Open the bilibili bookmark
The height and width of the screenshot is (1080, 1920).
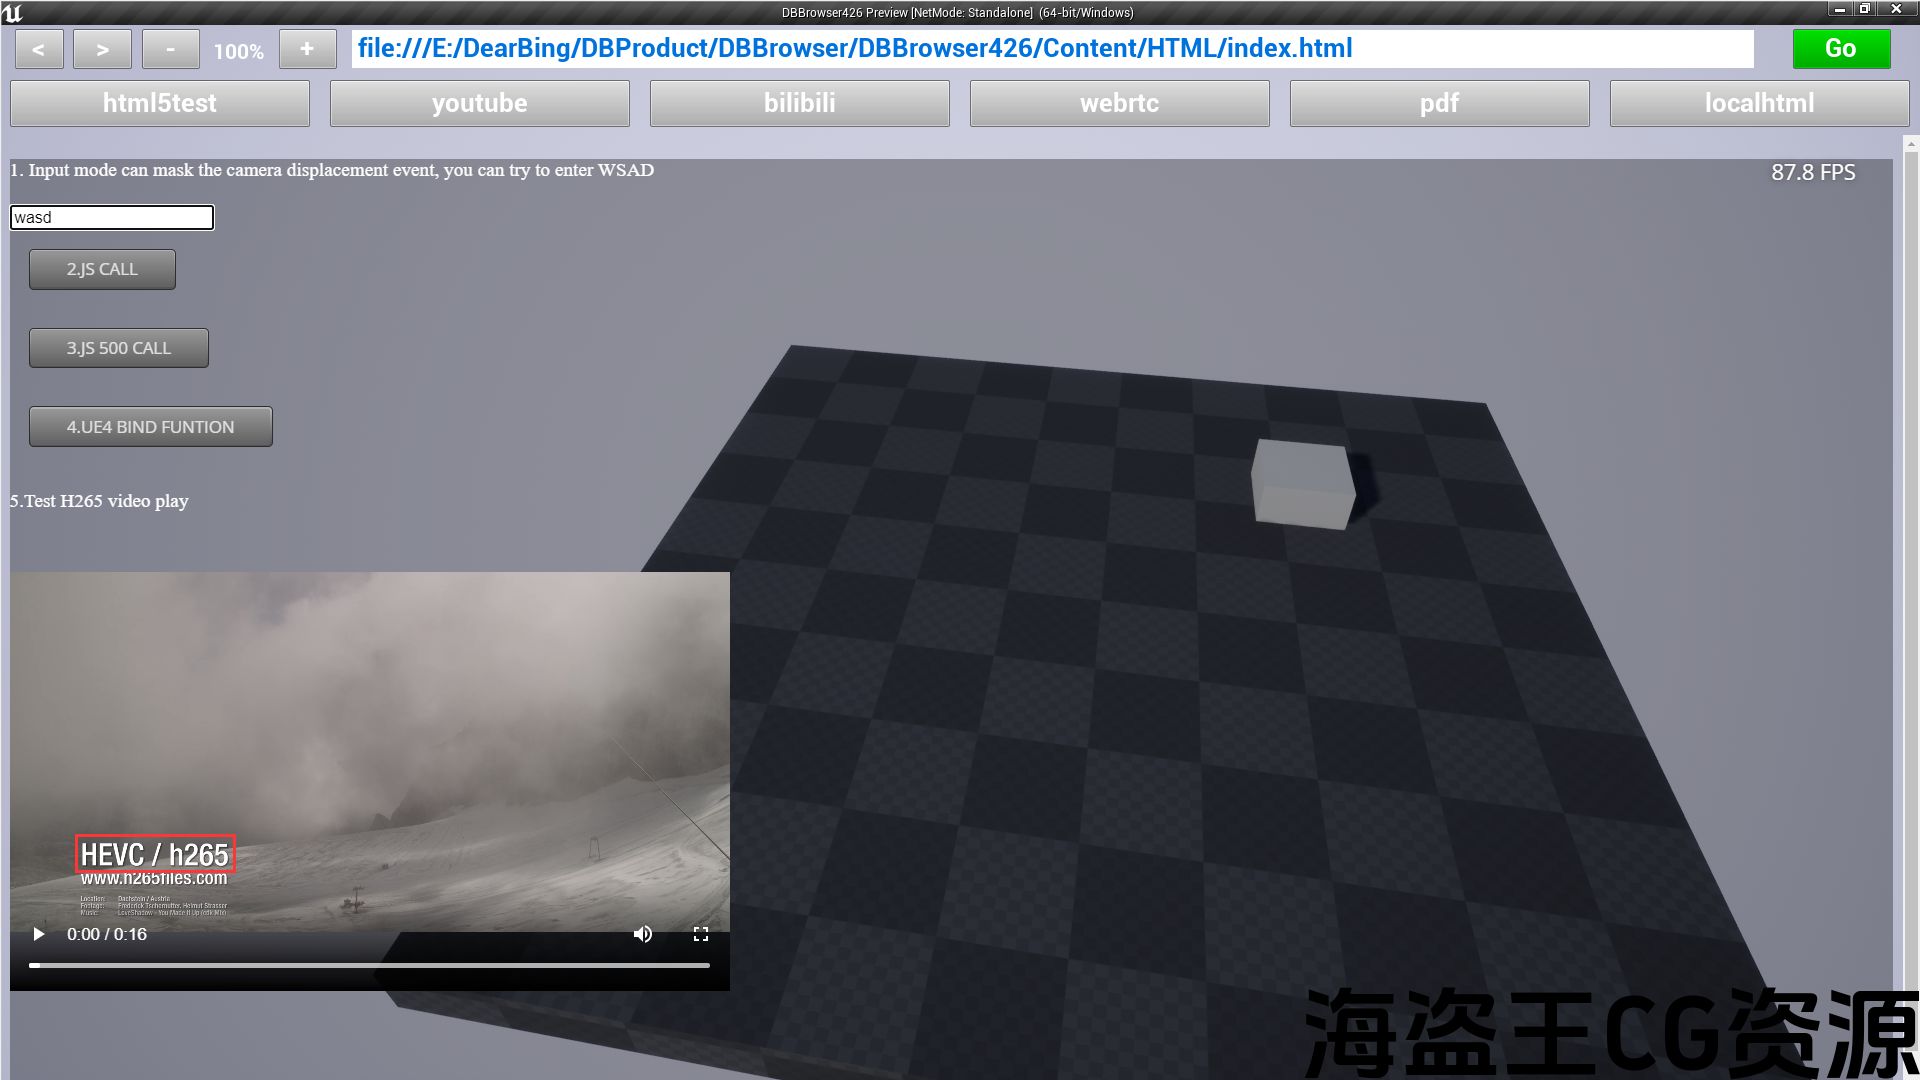pos(800,103)
